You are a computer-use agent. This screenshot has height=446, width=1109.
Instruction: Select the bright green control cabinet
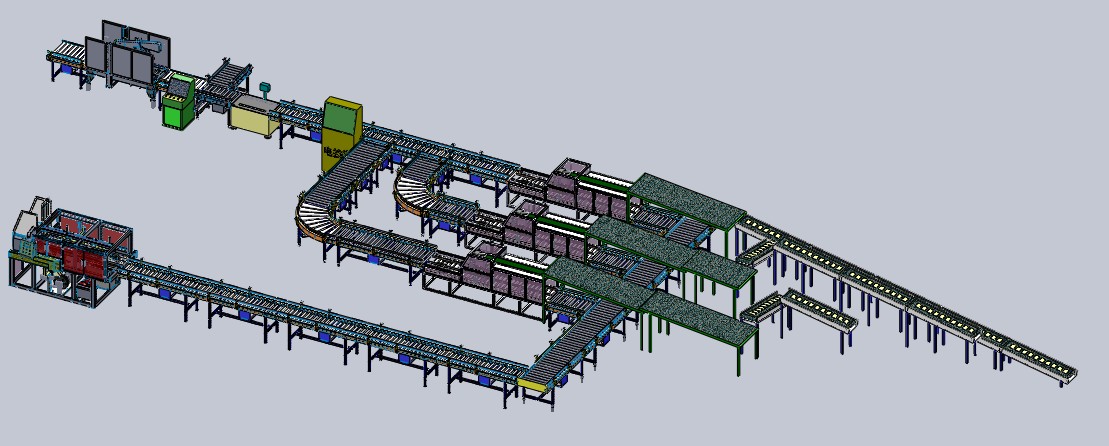click(x=178, y=101)
